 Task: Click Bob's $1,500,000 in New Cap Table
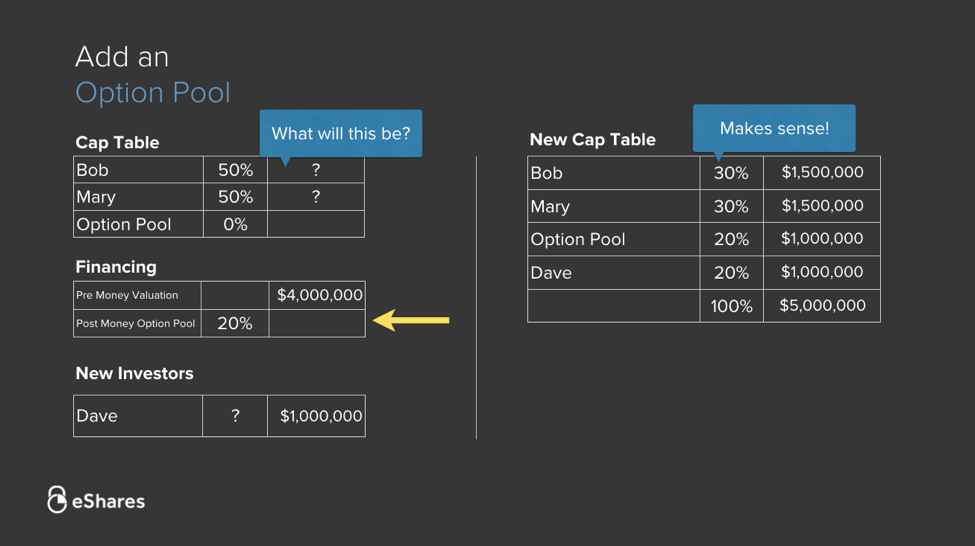[x=822, y=172]
